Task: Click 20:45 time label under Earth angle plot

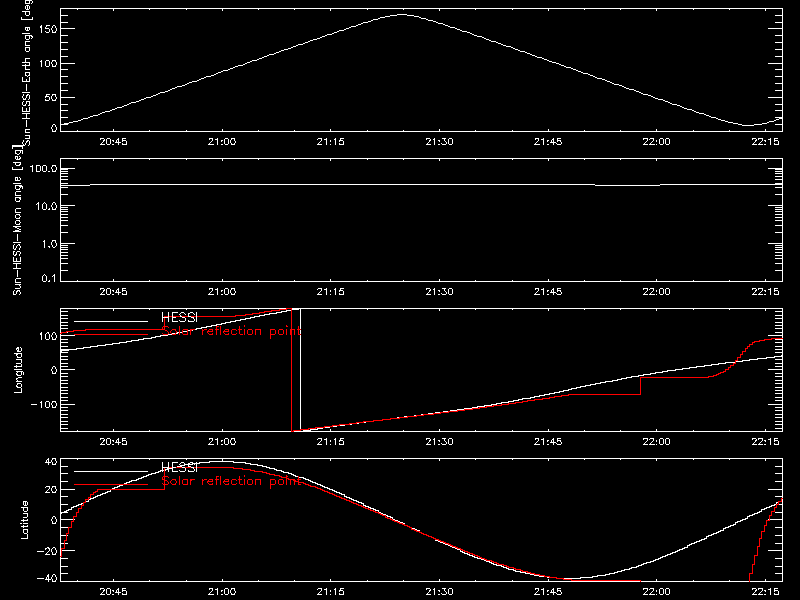Action: coord(113,142)
